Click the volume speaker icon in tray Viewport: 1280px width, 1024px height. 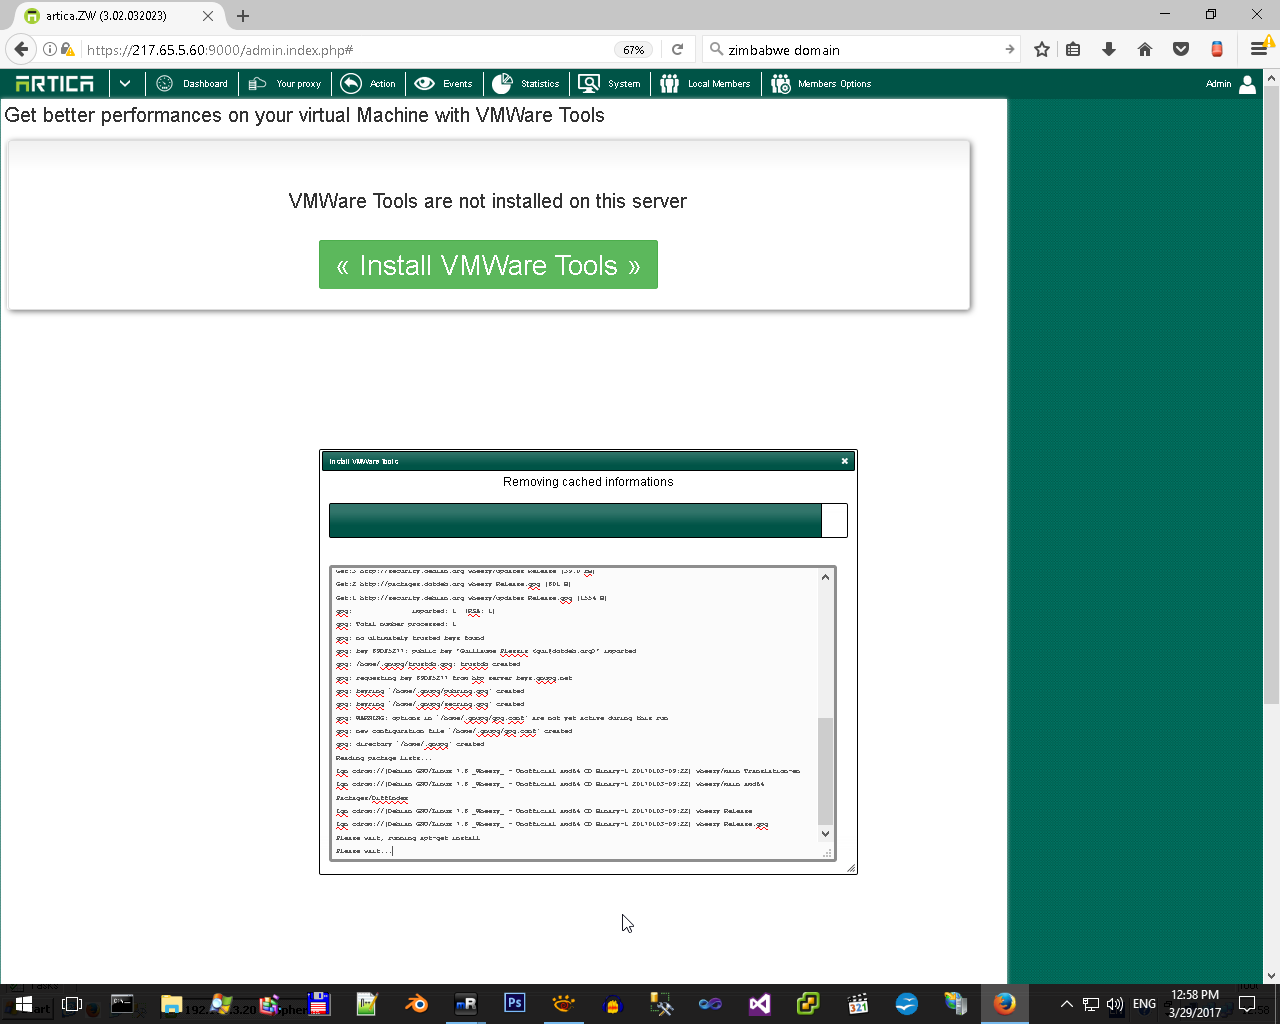1114,1004
